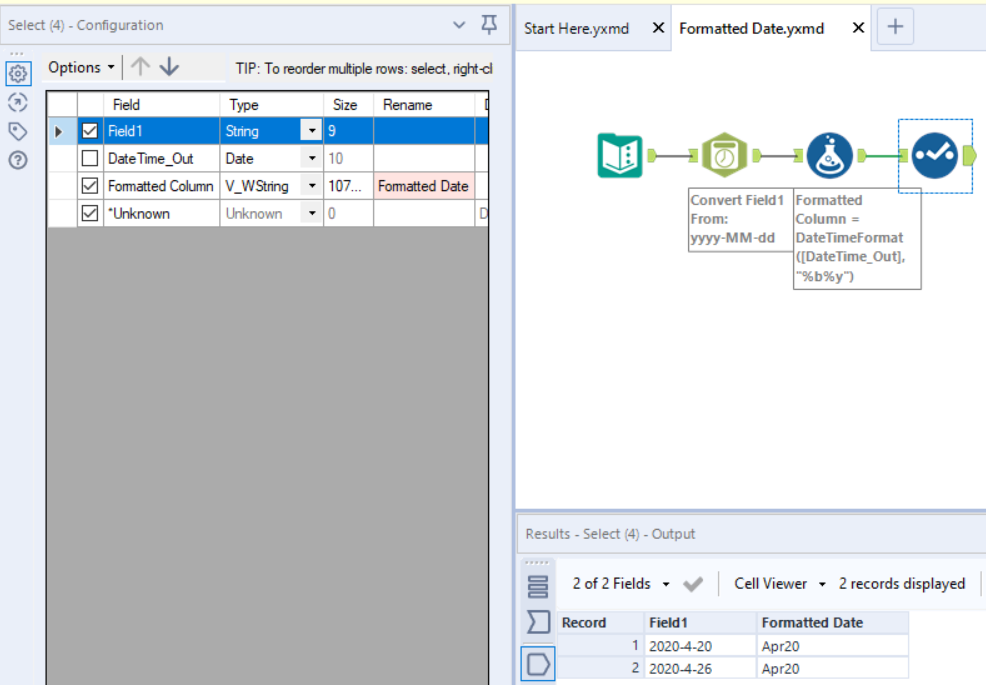Click the Text Input output anchor
Image resolution: width=986 pixels, height=685 pixels.
pos(652,155)
